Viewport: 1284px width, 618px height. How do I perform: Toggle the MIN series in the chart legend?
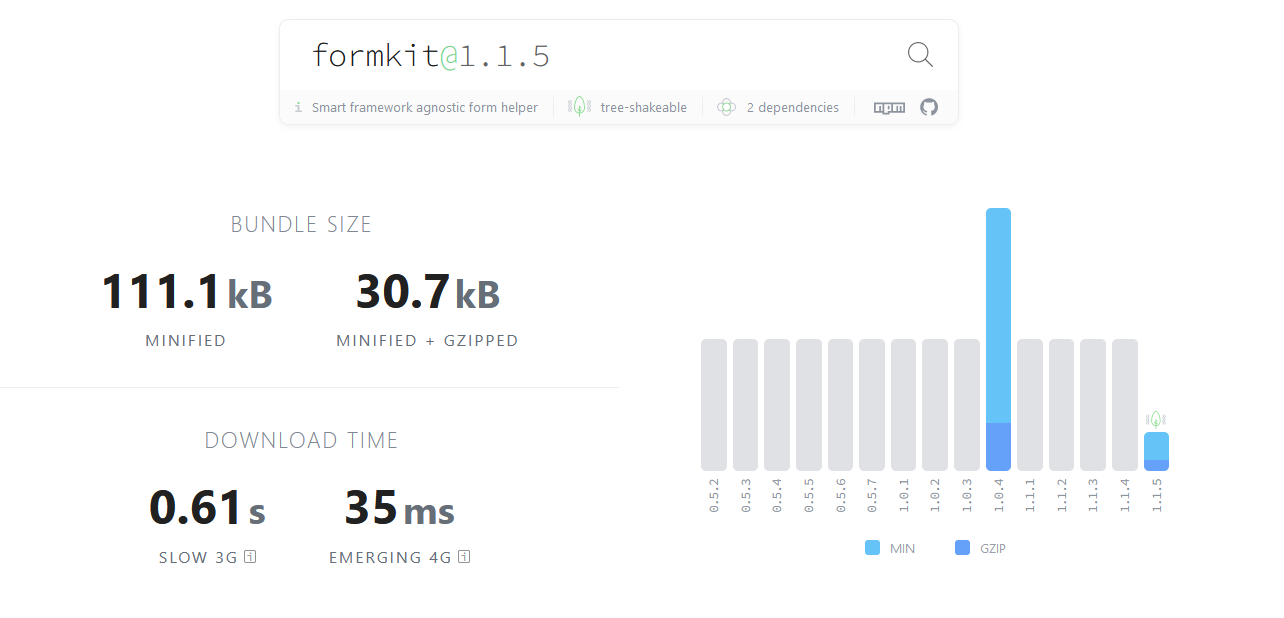pyautogui.click(x=888, y=547)
